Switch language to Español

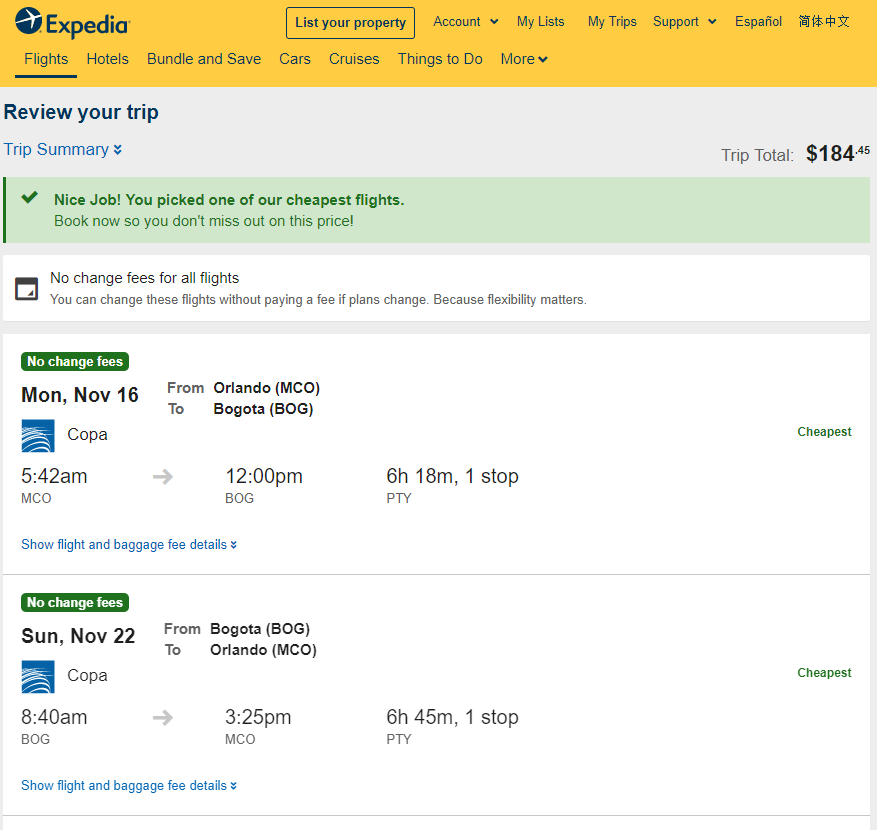coord(758,21)
